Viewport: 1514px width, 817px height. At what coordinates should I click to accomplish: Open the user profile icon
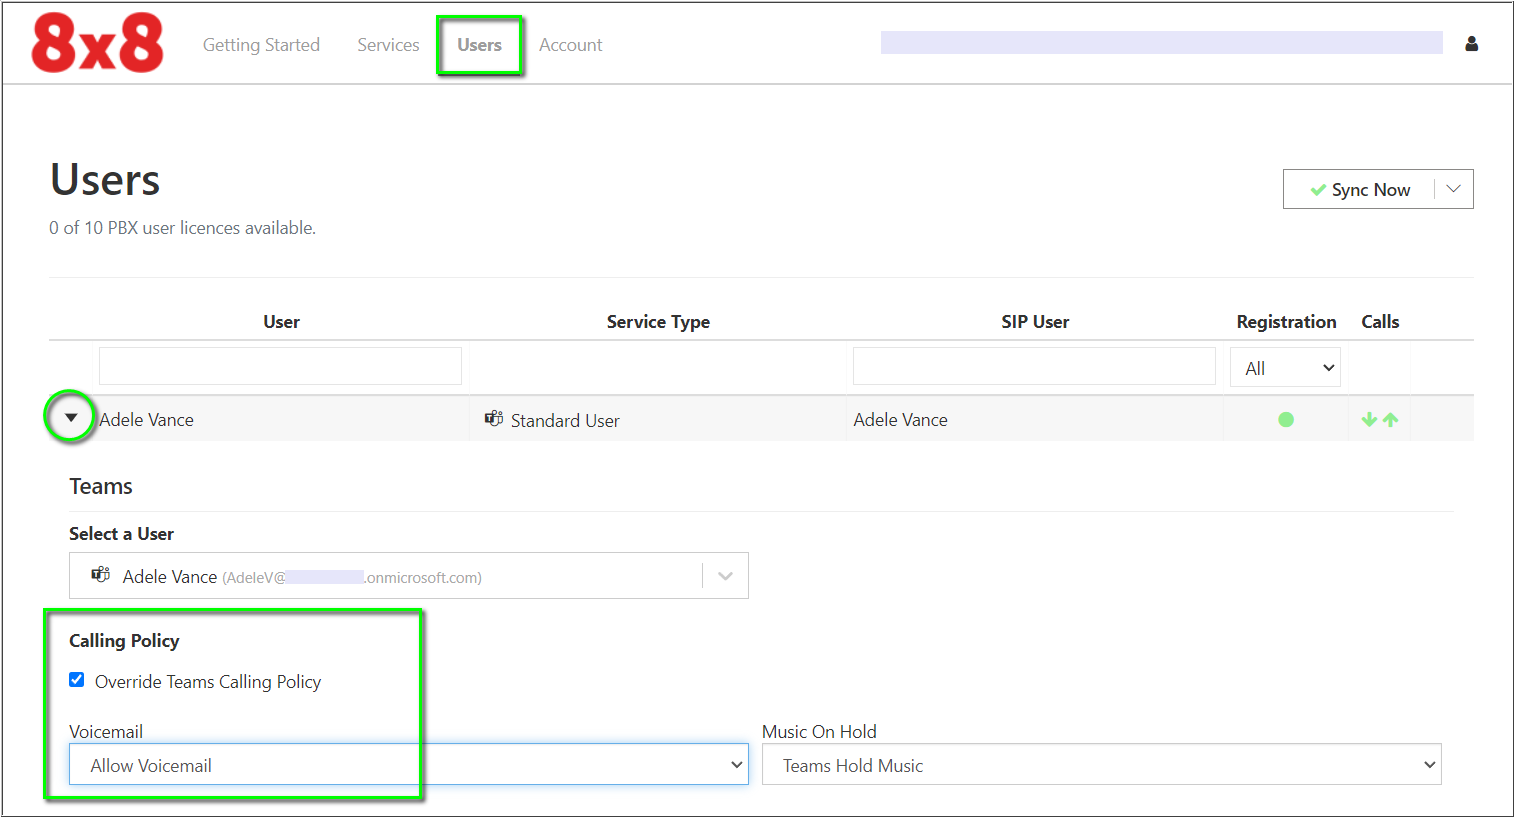pos(1471,44)
